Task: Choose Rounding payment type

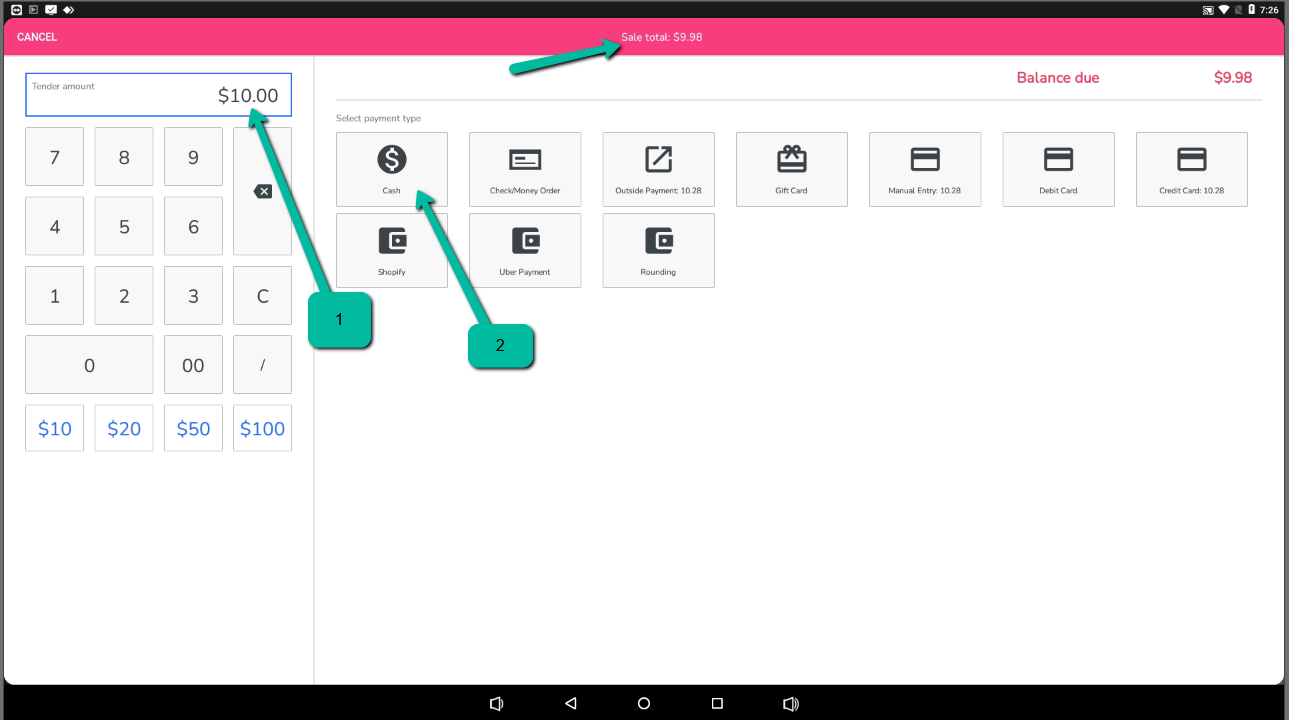Action: coord(658,250)
